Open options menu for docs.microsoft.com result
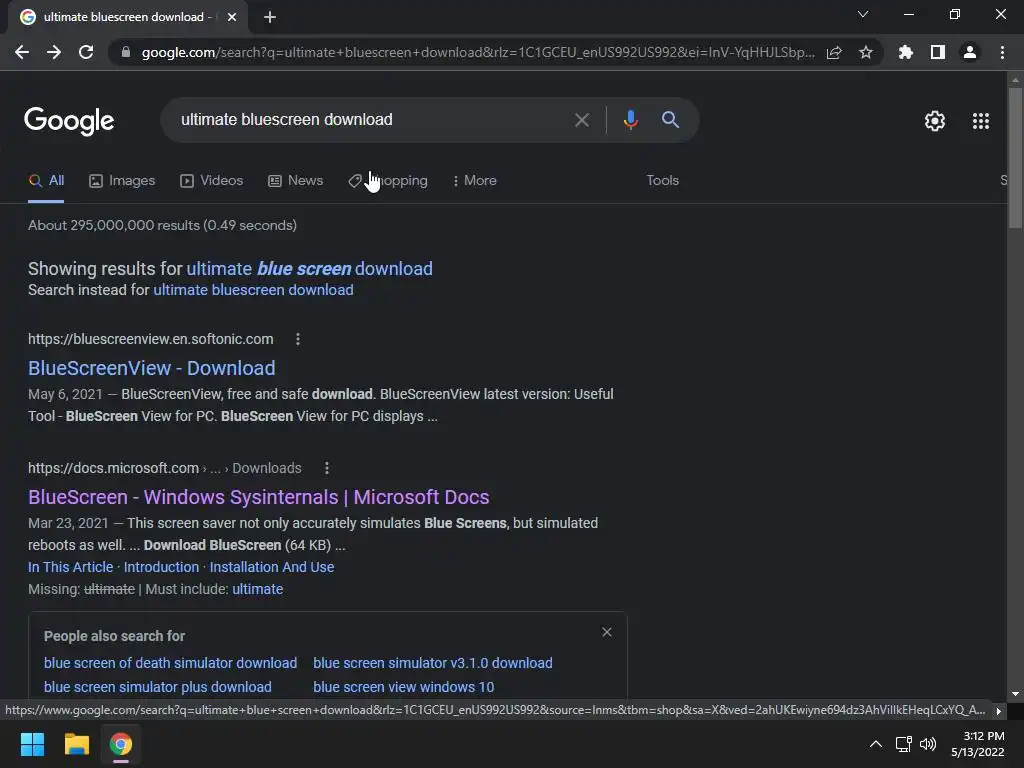 [x=327, y=468]
